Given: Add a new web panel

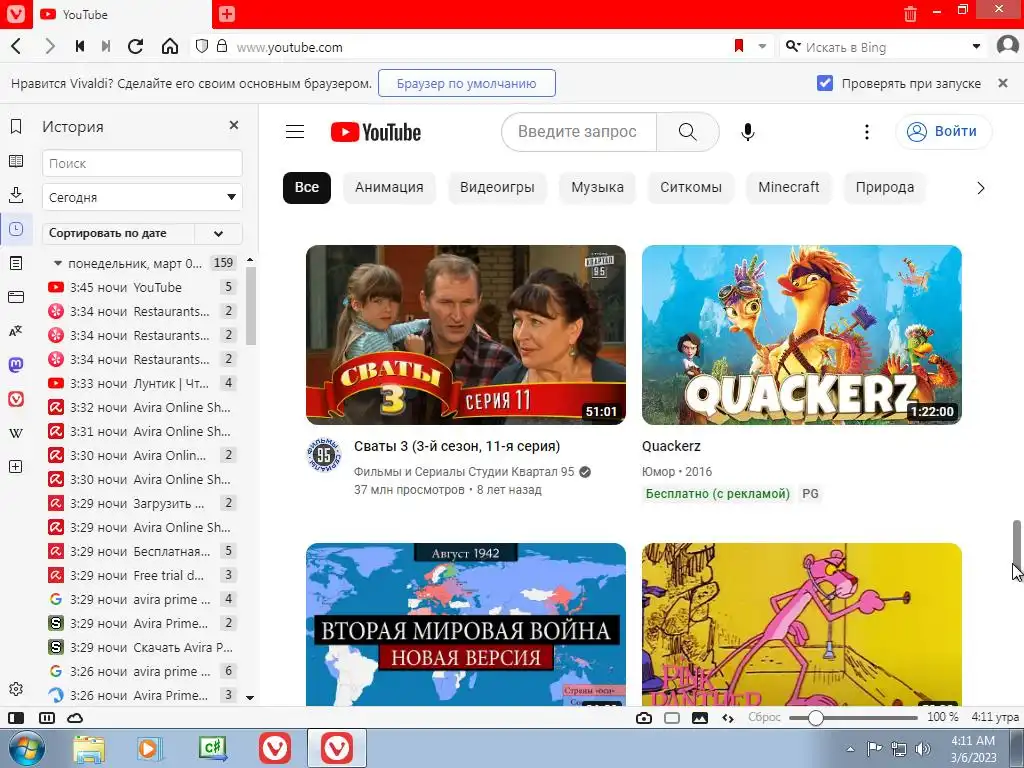Looking at the screenshot, I should (x=16, y=467).
